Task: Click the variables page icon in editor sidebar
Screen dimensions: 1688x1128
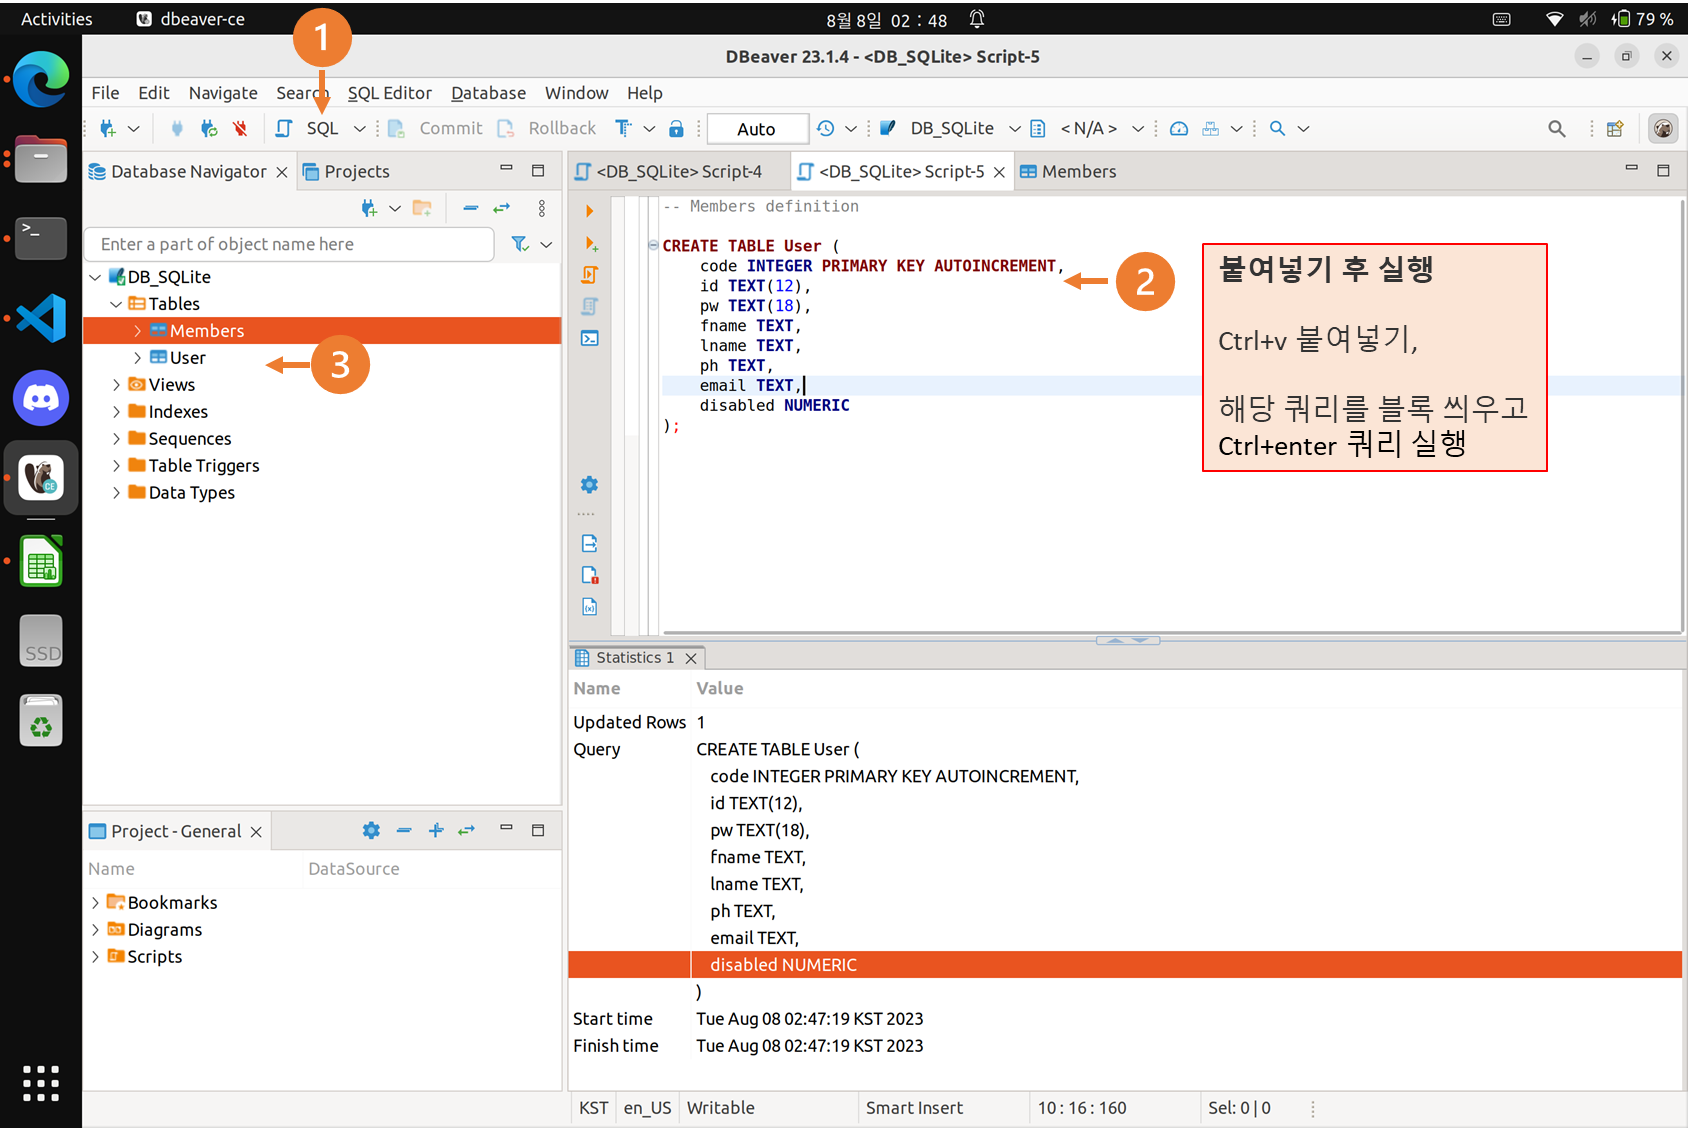Action: pos(590,607)
